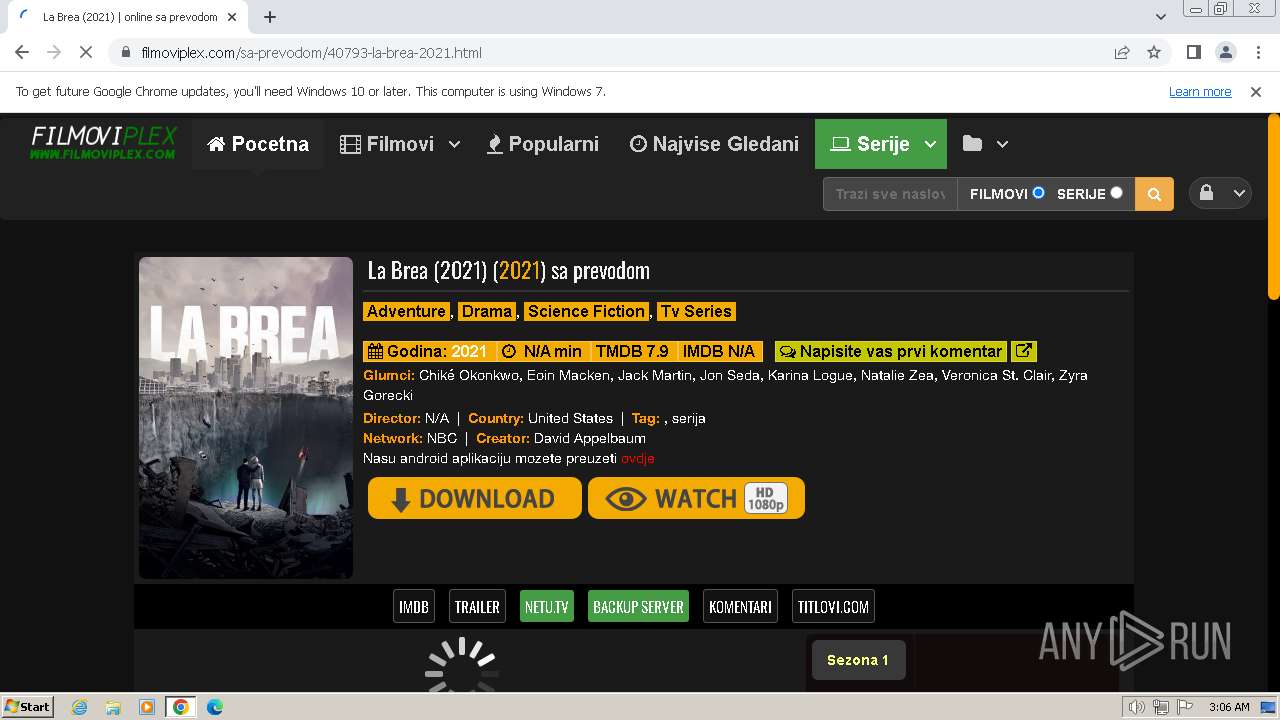Switch to BACKUP SERVER
Image resolution: width=1280 pixels, height=720 pixels.
tap(638, 606)
